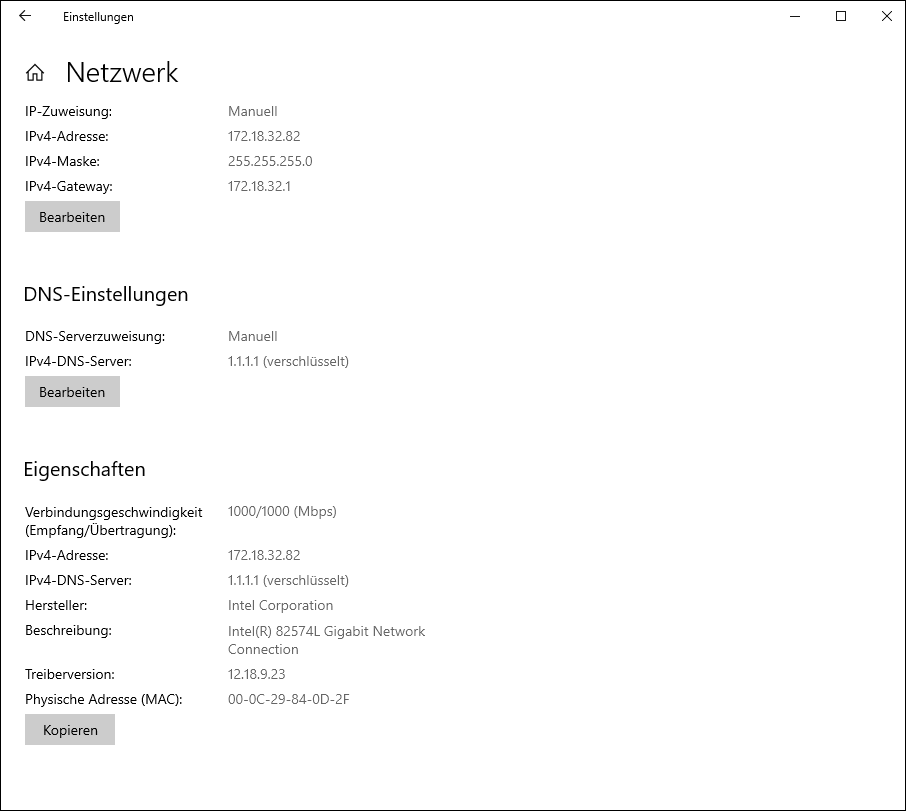The height and width of the screenshot is (811, 906).
Task: Click the MAC address 00-0C-29-84-0D-2F
Action: tap(288, 699)
